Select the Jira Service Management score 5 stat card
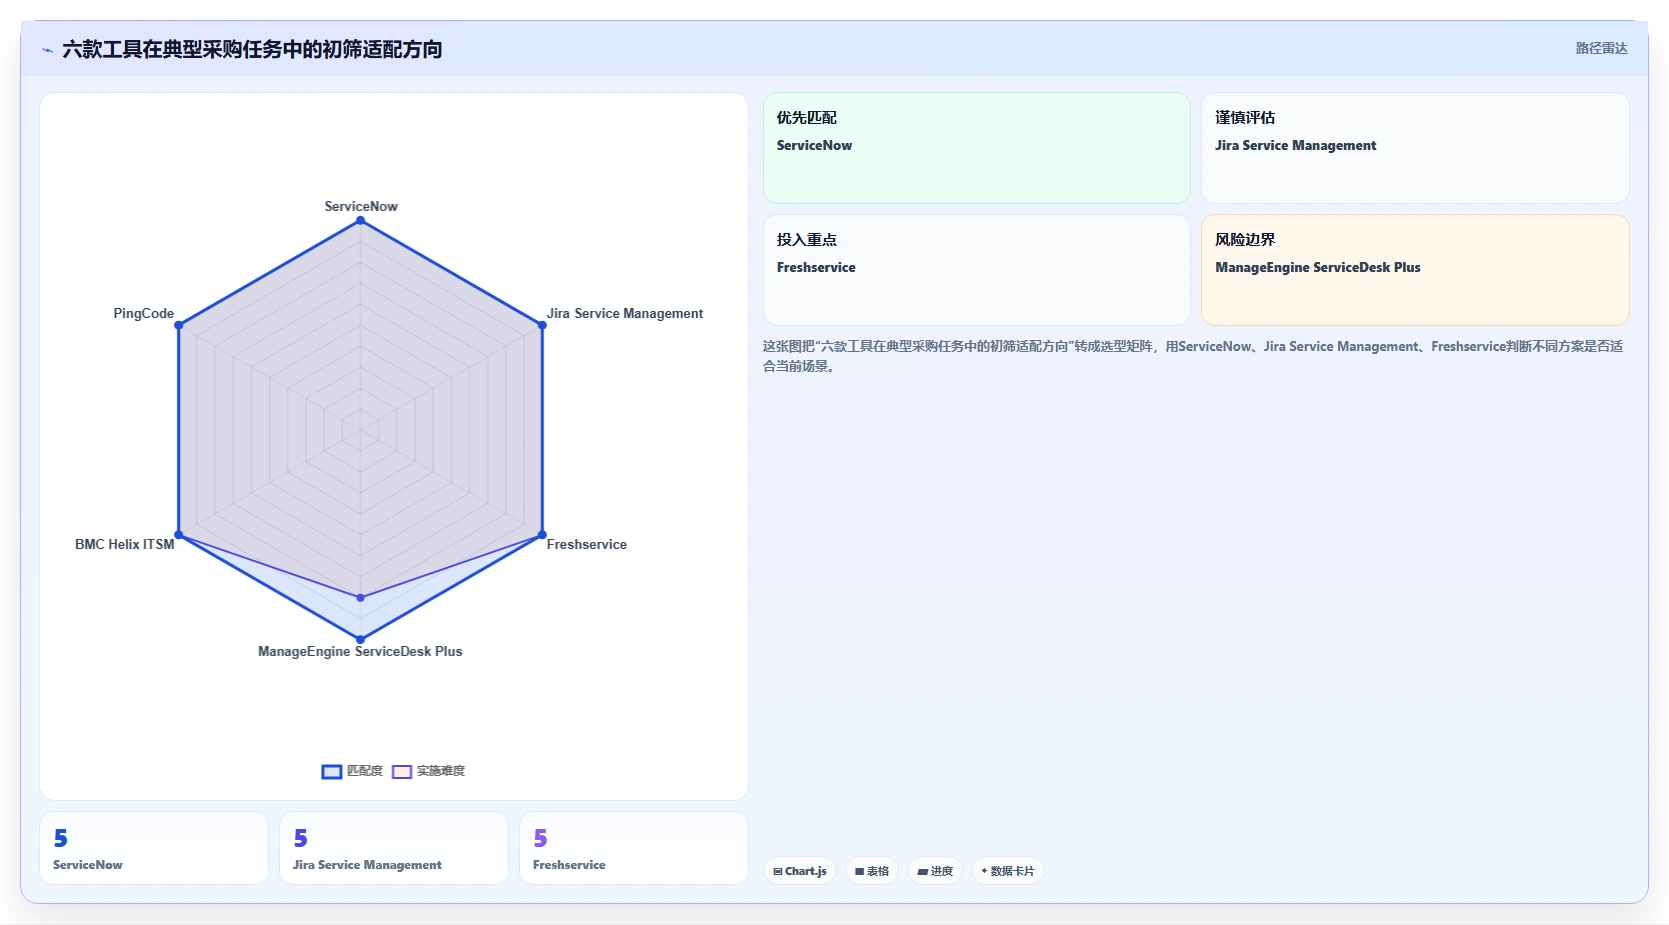 (394, 848)
